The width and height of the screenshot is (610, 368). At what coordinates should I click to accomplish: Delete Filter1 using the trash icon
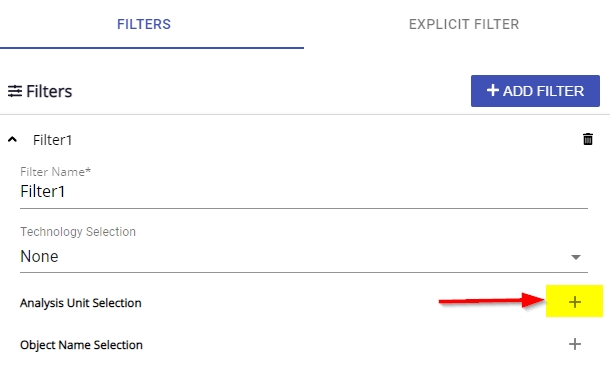588,139
